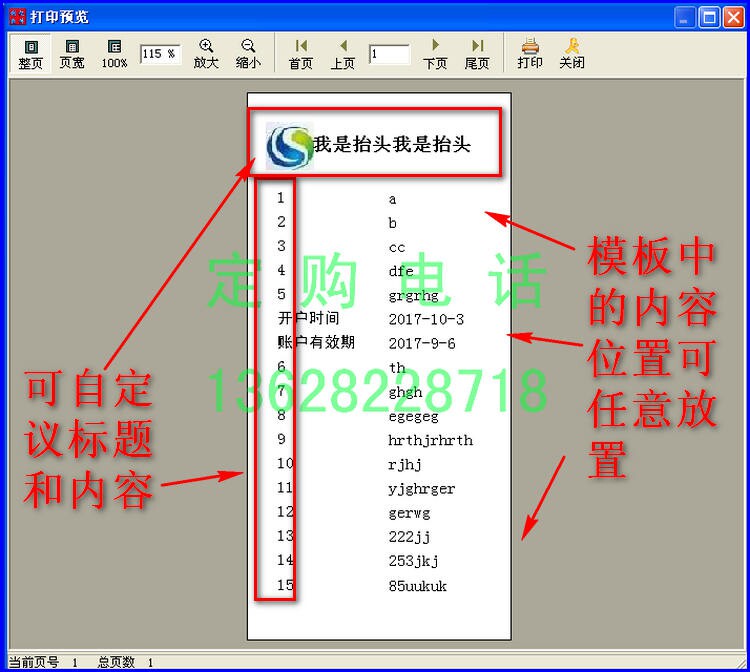The height and width of the screenshot is (672, 750).
Task: Click the value 222jj
Action: (409, 537)
